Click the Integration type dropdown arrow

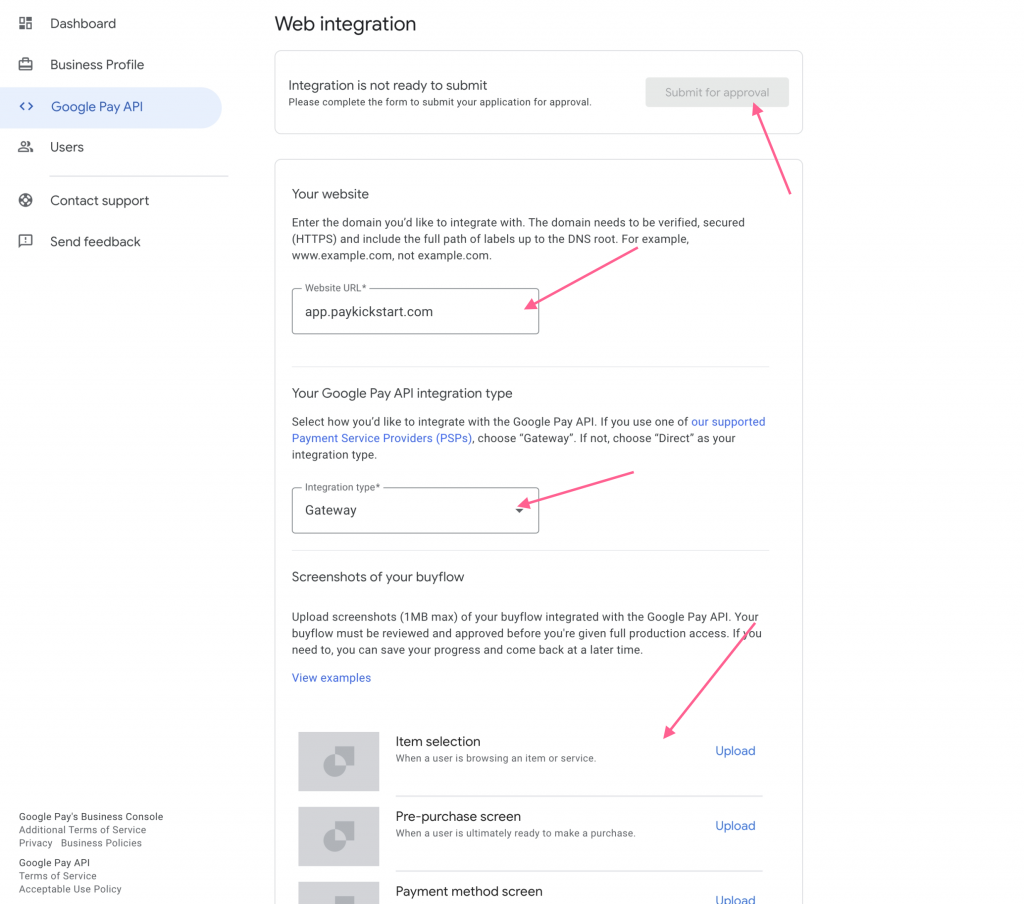(519, 510)
